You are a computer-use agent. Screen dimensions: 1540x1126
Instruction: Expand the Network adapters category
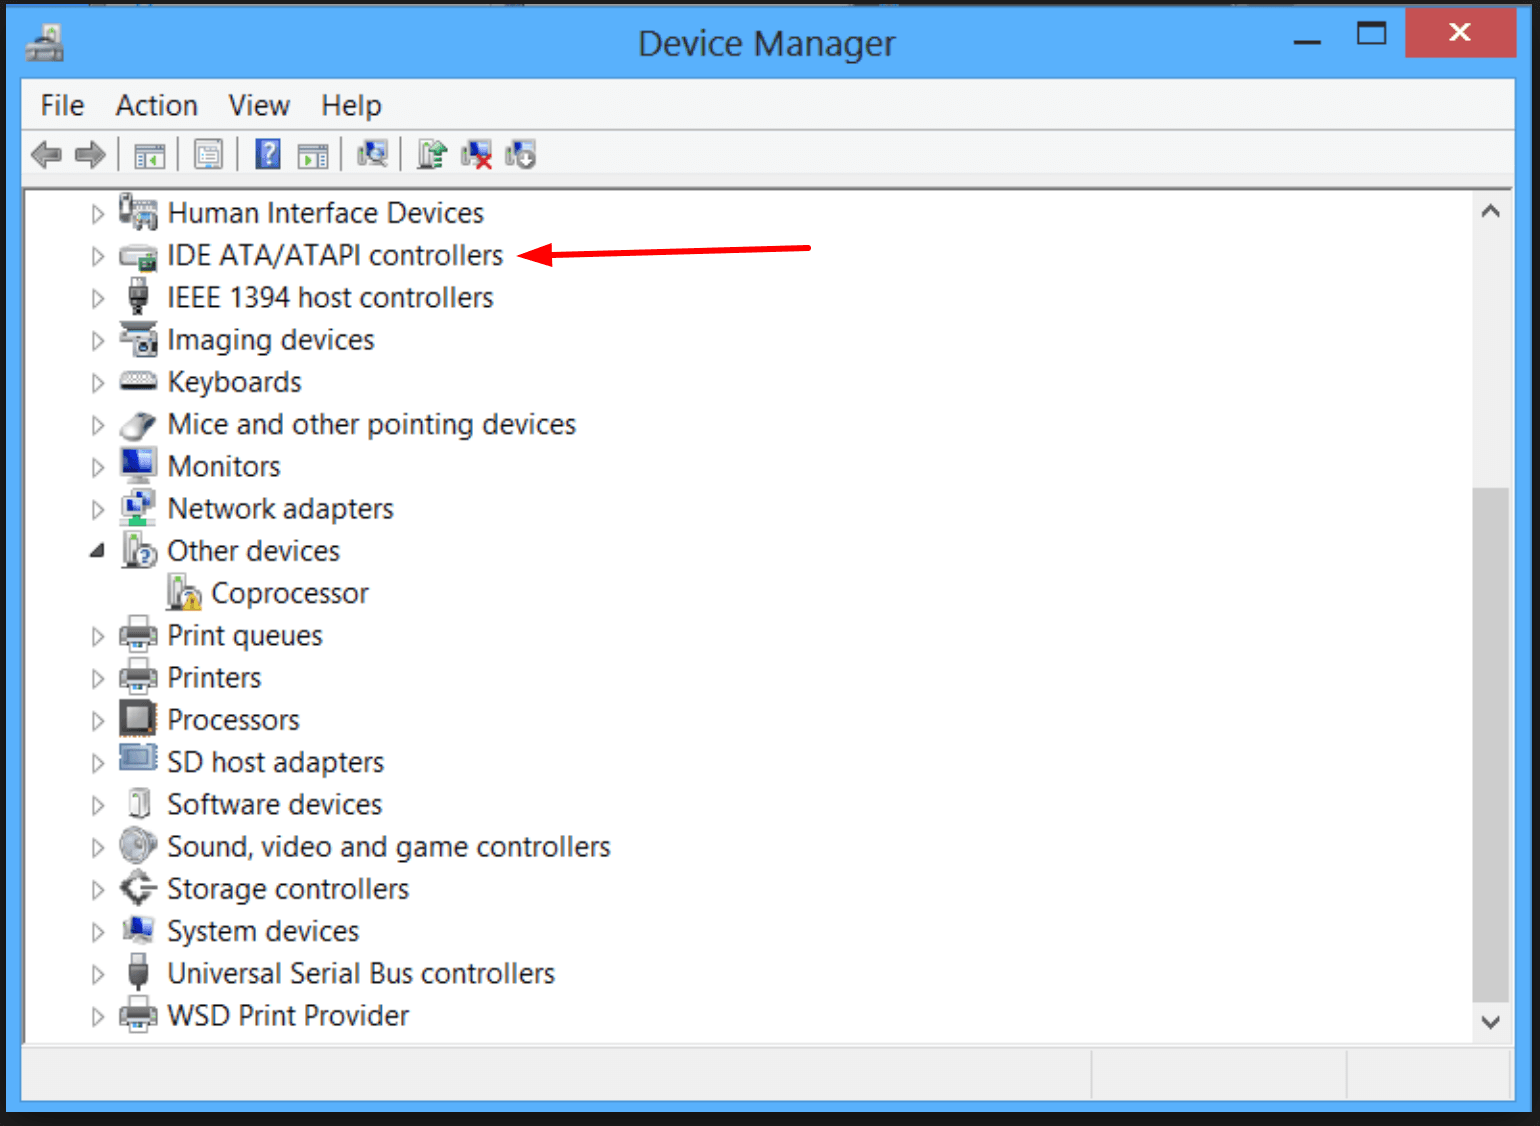(97, 510)
